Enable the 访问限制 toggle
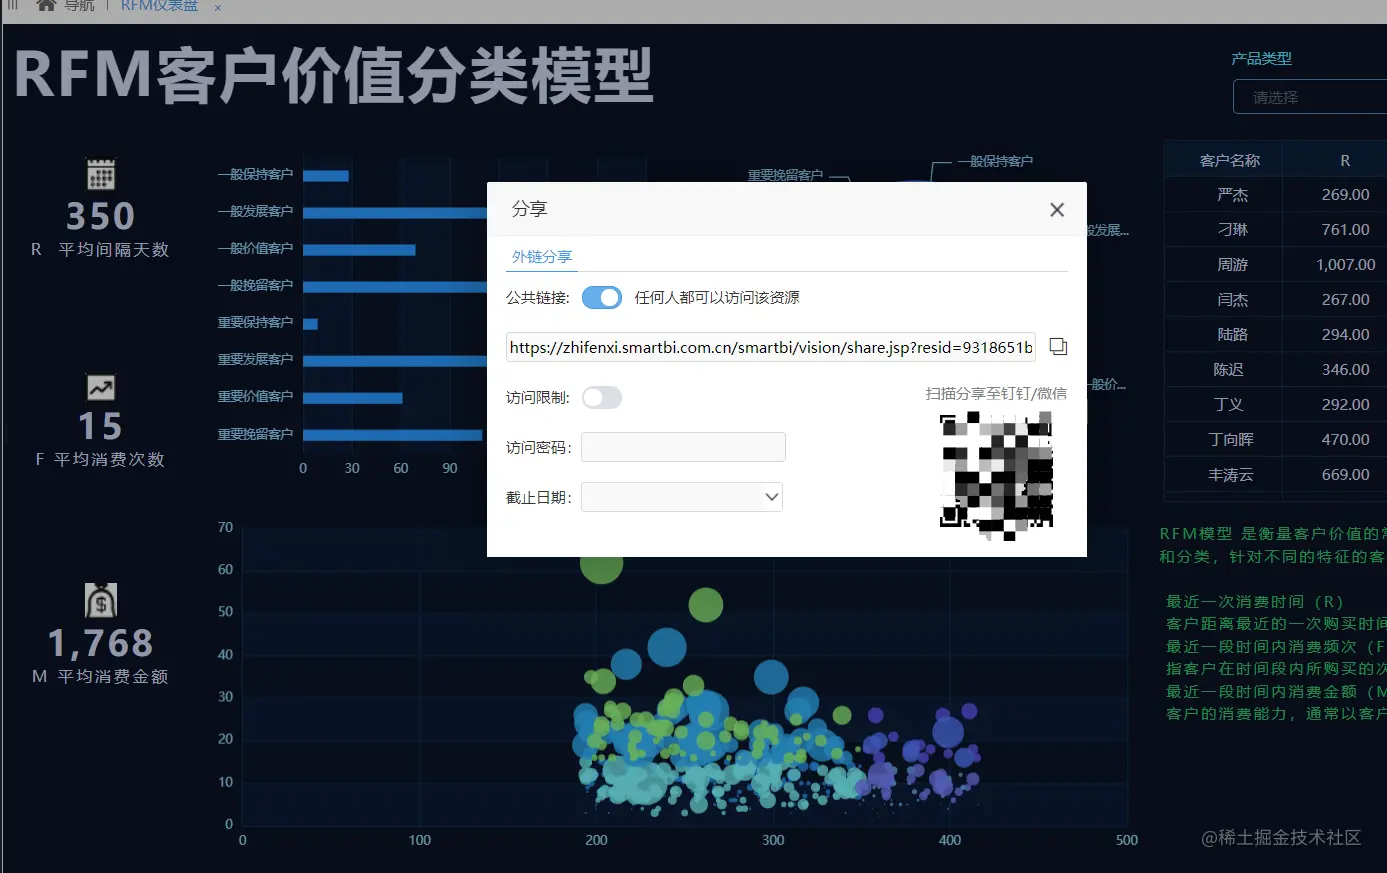 tap(602, 397)
